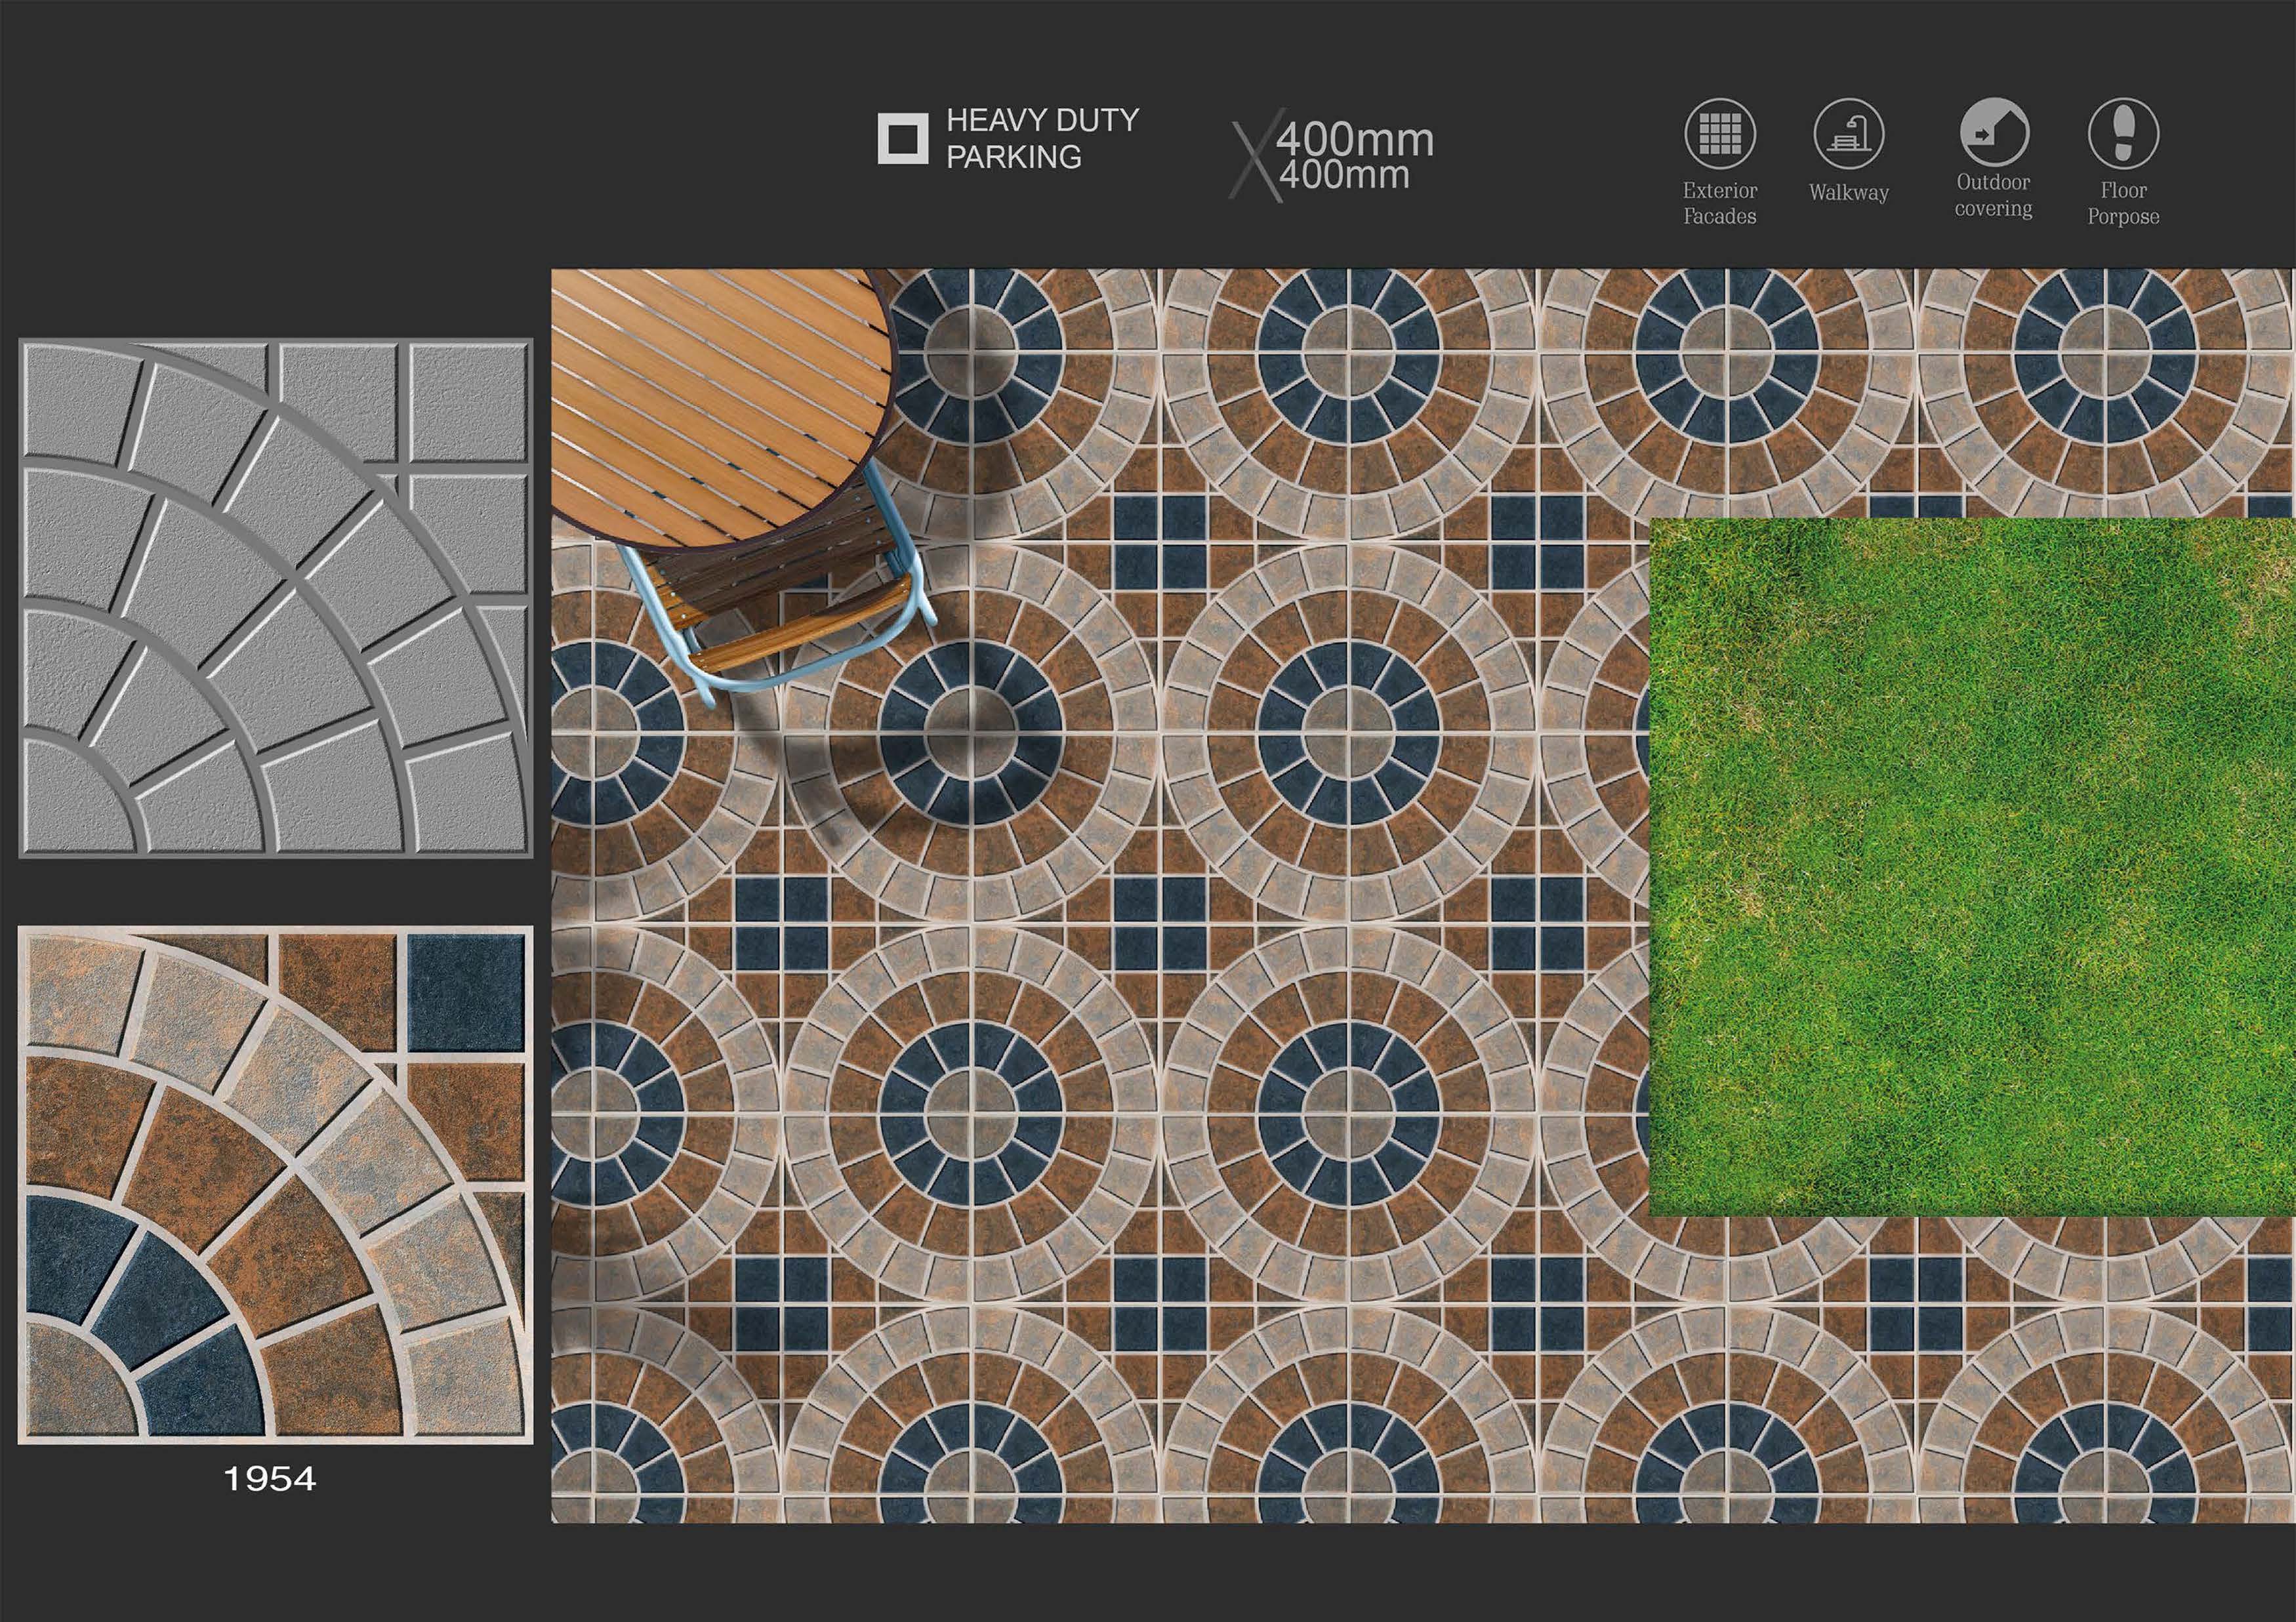The image size is (2296, 1622).
Task: Click the green grass lawn area
Action: click(x=1971, y=867)
